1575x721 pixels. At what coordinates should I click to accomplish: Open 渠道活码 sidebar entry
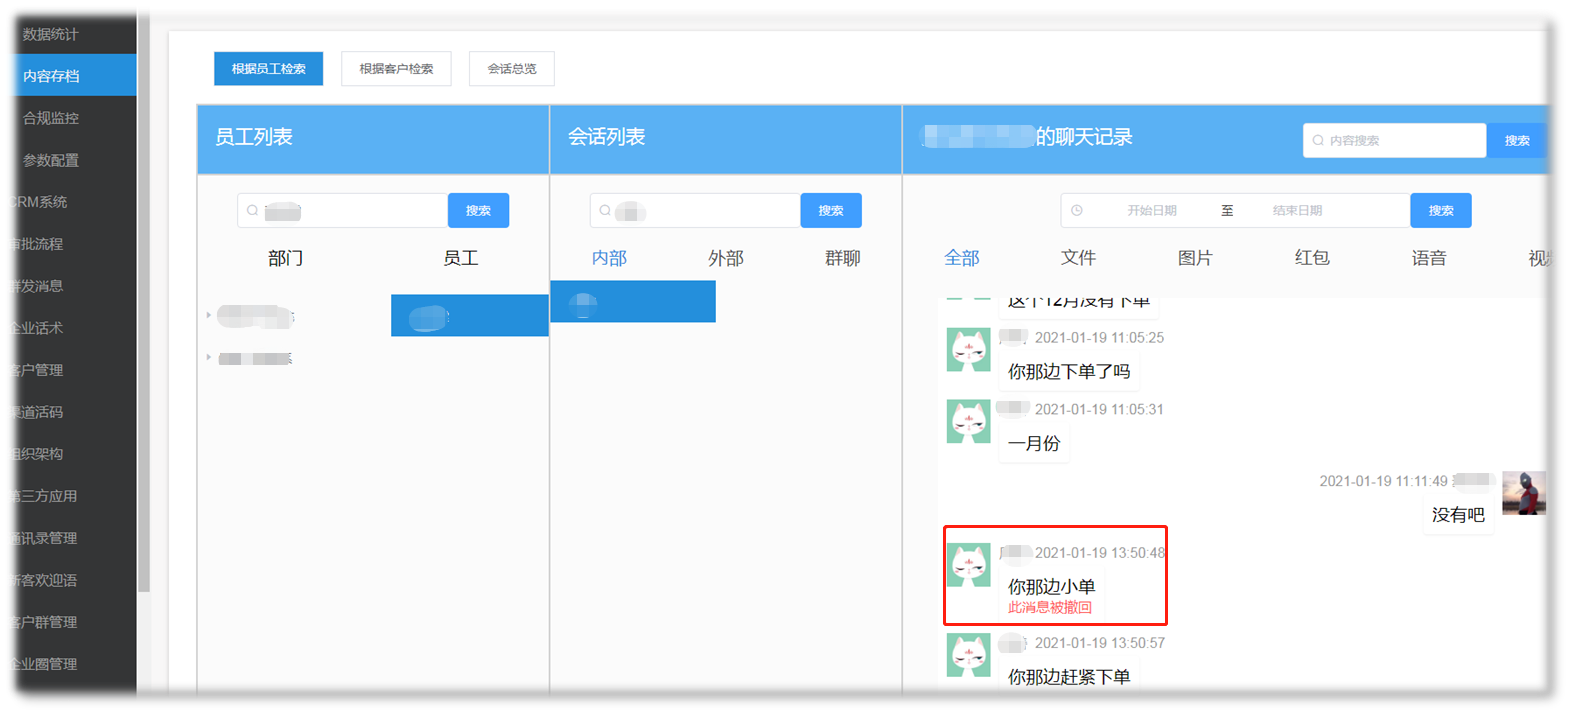click(36, 412)
